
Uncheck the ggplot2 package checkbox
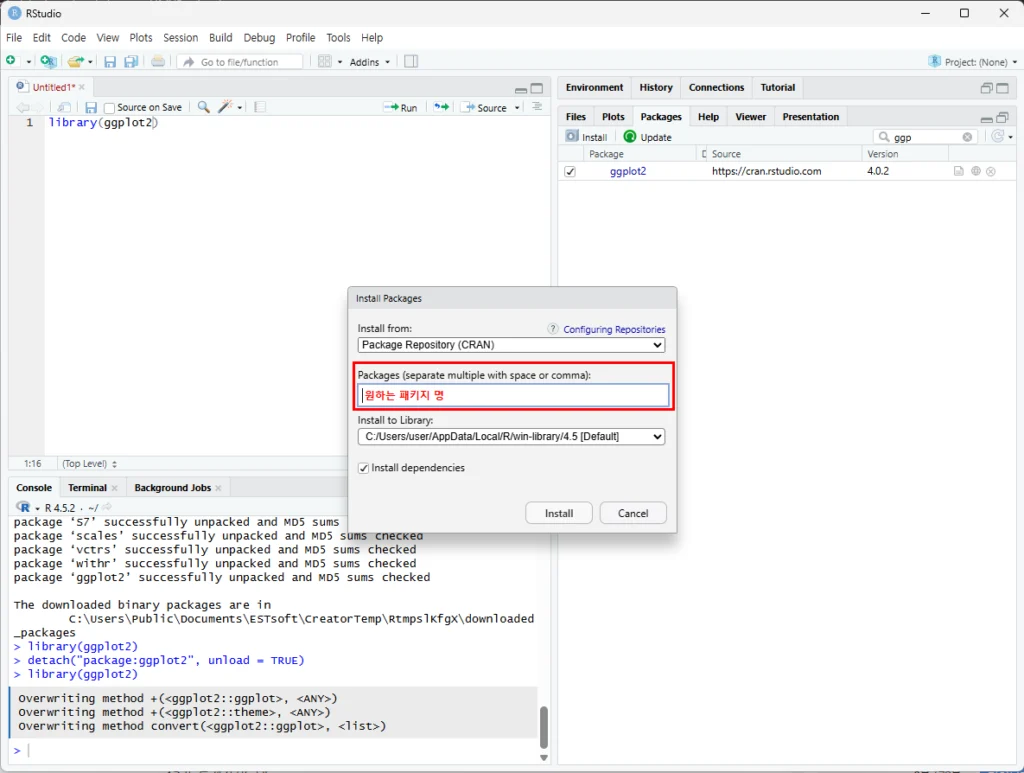(x=570, y=171)
